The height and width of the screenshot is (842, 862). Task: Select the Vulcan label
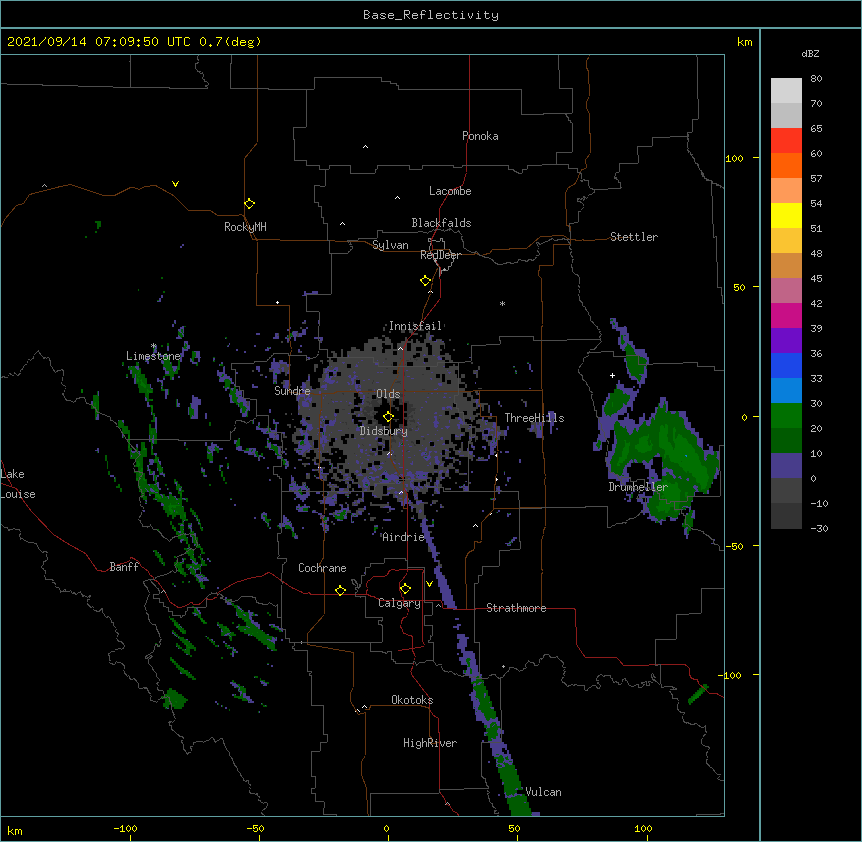click(x=543, y=792)
